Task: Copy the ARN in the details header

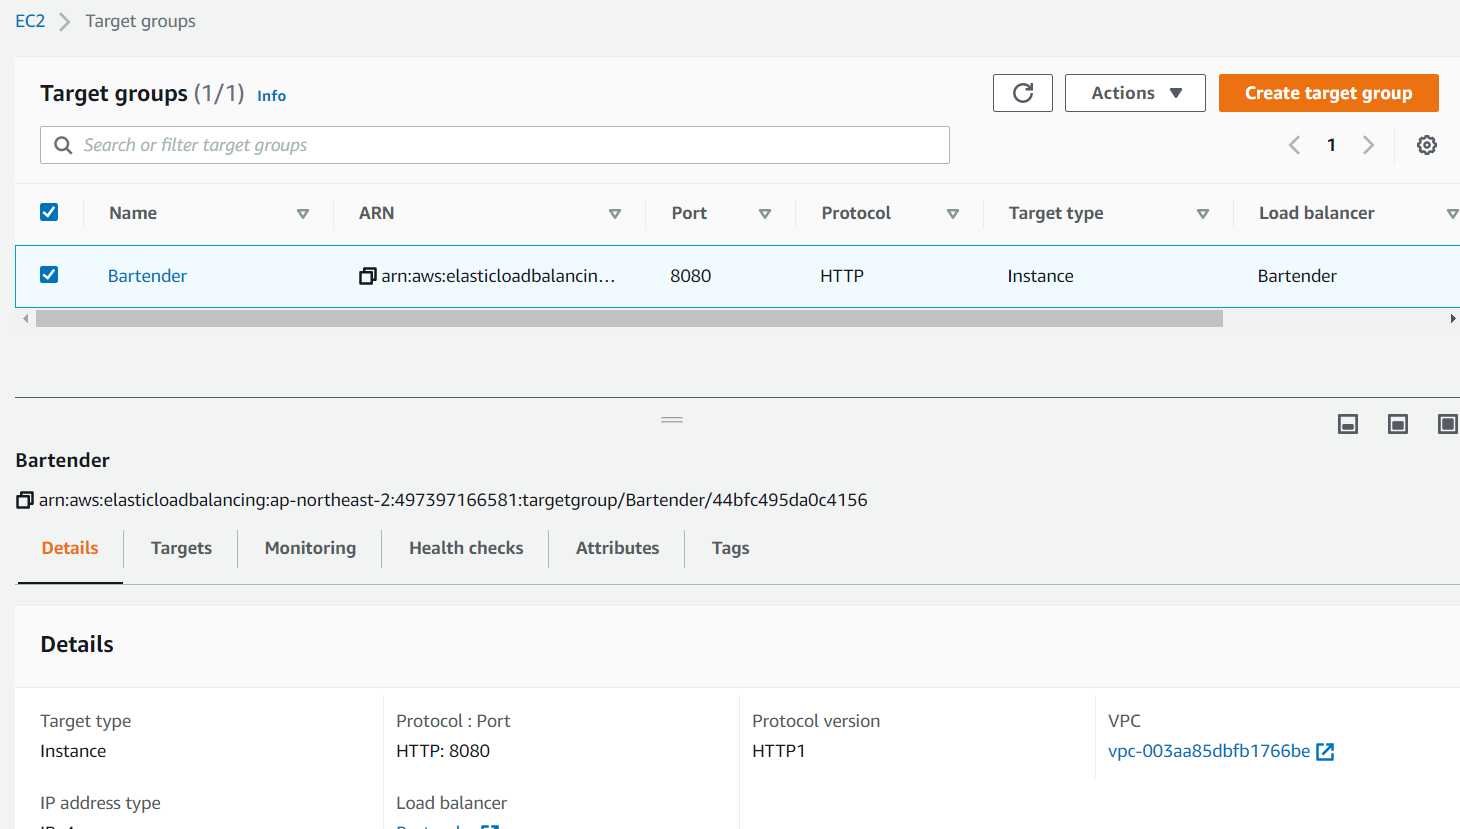Action: tap(23, 499)
